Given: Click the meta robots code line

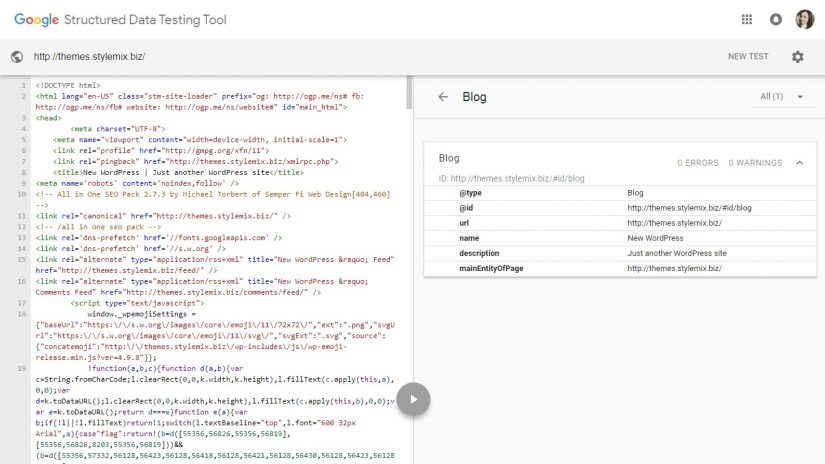Looking at the screenshot, I should pos(137,183).
